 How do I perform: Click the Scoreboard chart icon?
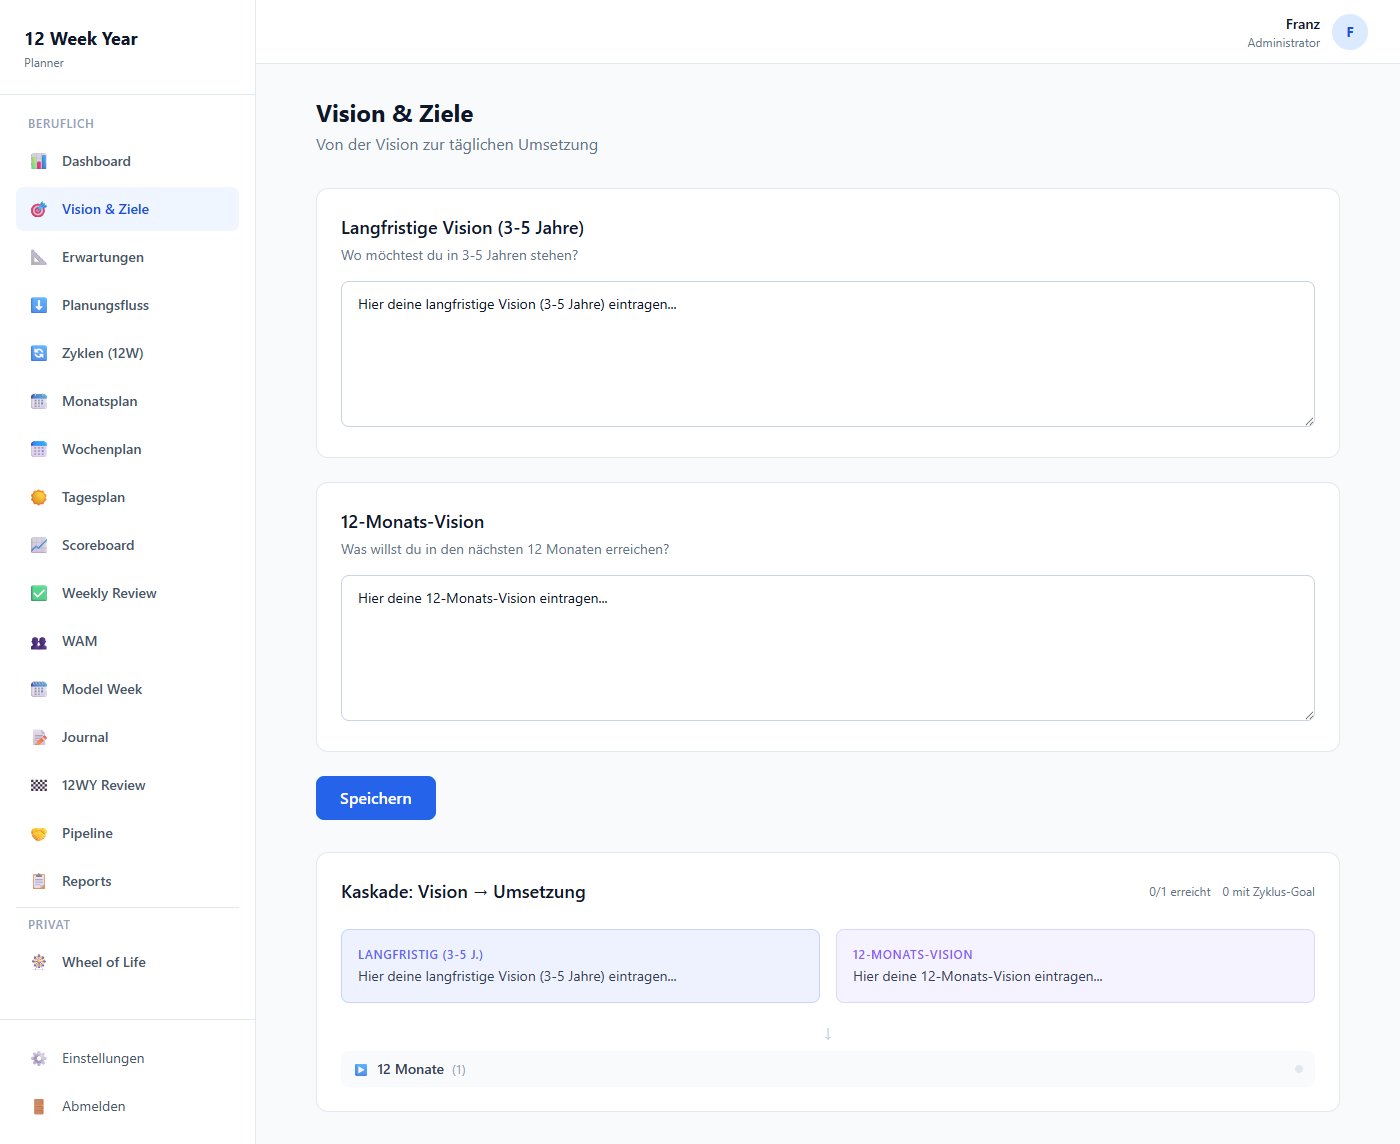tap(39, 546)
